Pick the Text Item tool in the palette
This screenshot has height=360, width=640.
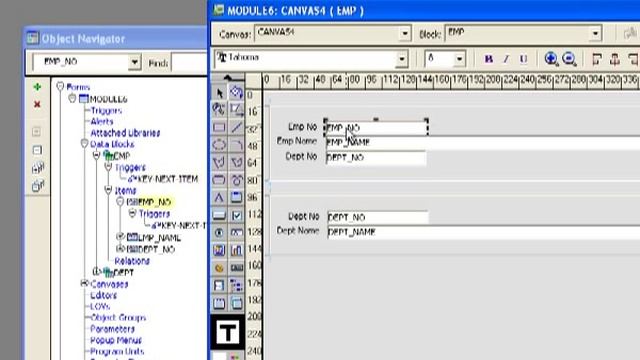(236, 233)
